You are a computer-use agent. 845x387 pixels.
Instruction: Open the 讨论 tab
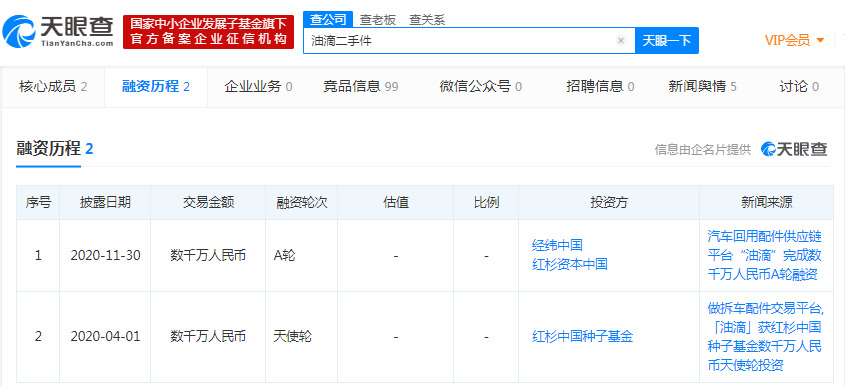[799, 86]
